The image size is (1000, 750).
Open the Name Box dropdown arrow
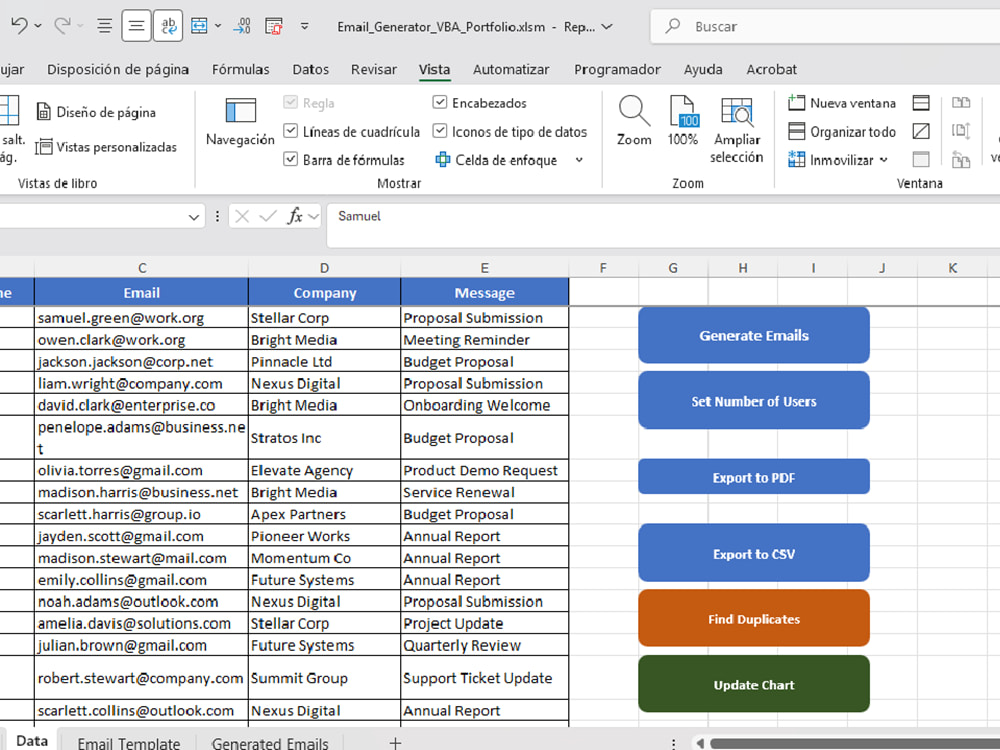(x=194, y=217)
